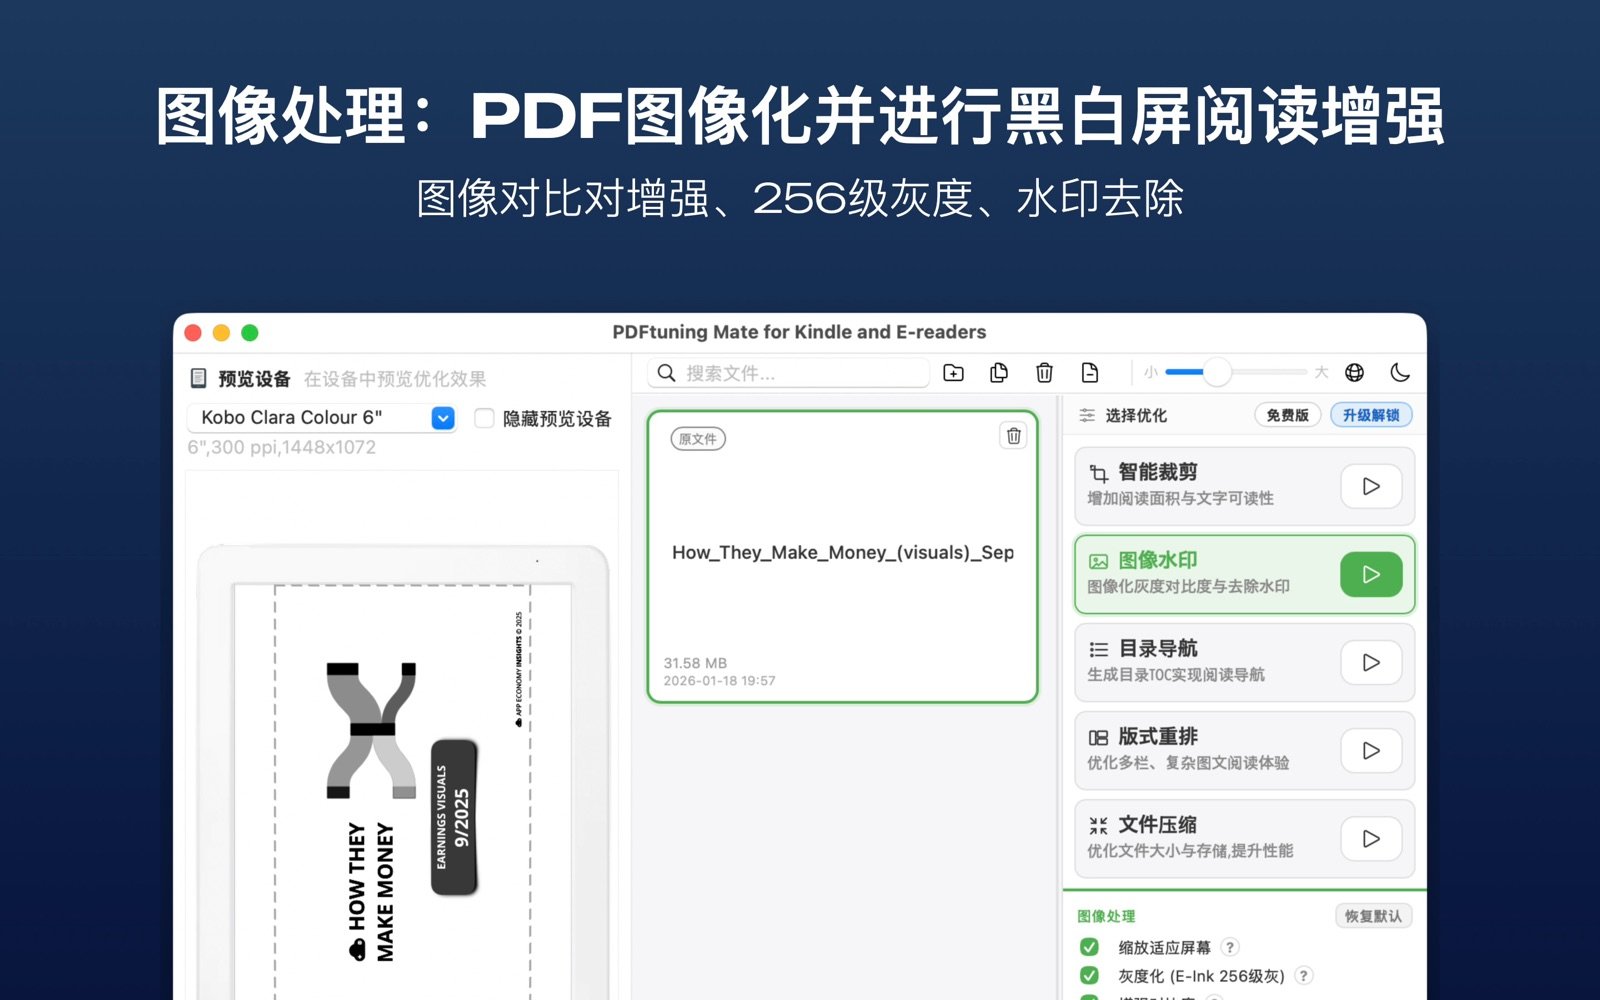The width and height of the screenshot is (1600, 1000).
Task: Open help for 灰度化 option
Action: [x=1303, y=975]
